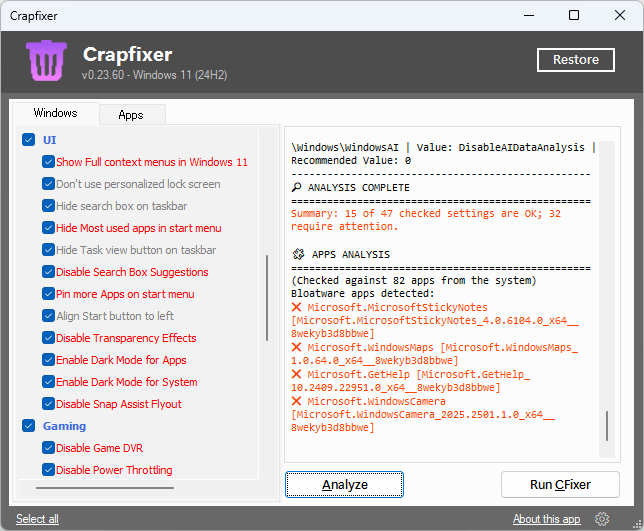The width and height of the screenshot is (644, 531).
Task: Click the magnifier icon beside ANALYSIS COMPLETE
Action: coord(296,187)
